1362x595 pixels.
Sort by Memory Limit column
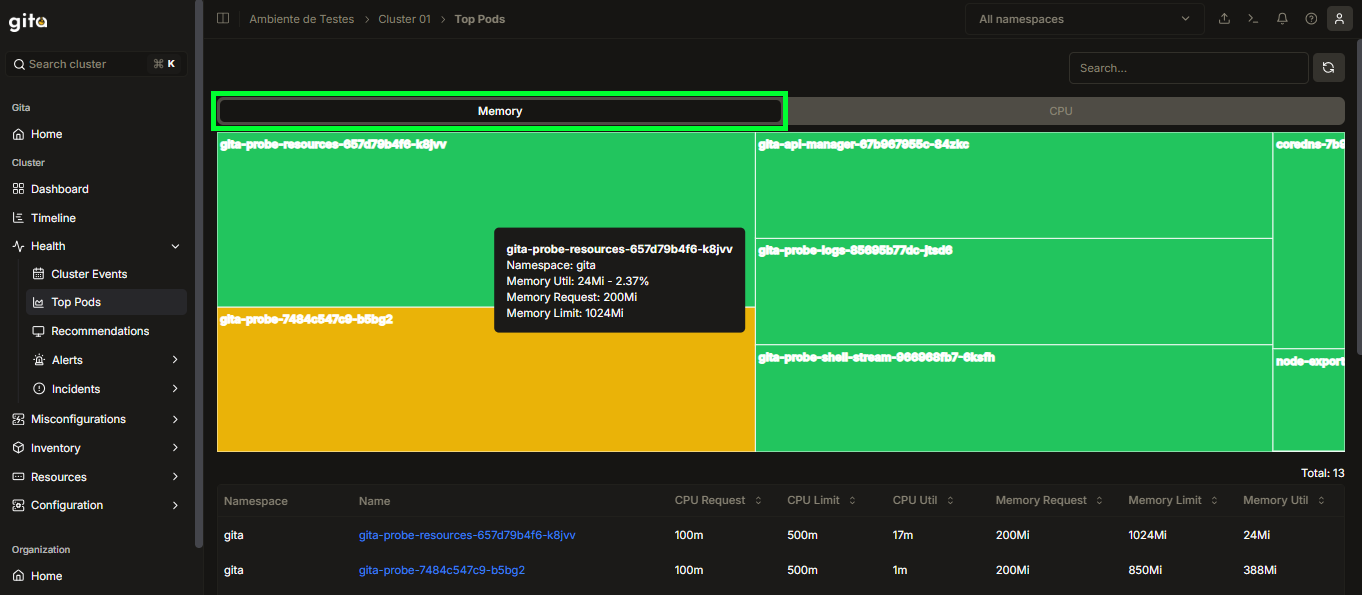tap(1172, 500)
